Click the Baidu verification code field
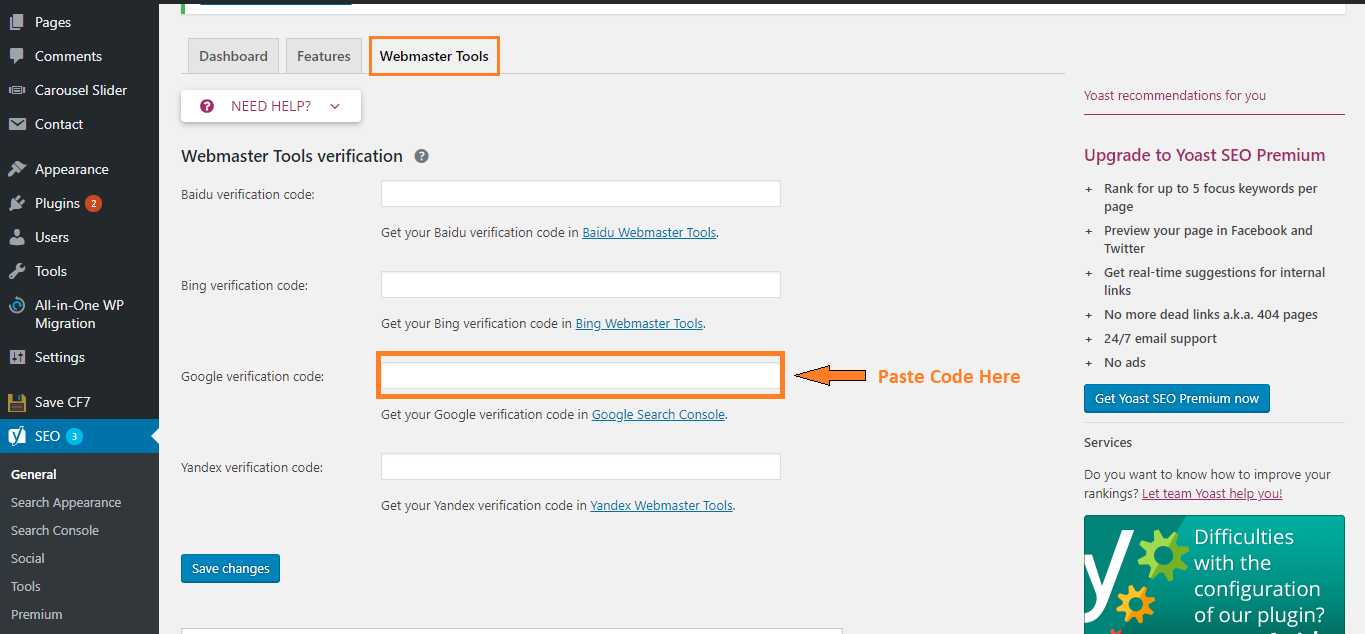The image size is (1365, 634). (x=581, y=194)
